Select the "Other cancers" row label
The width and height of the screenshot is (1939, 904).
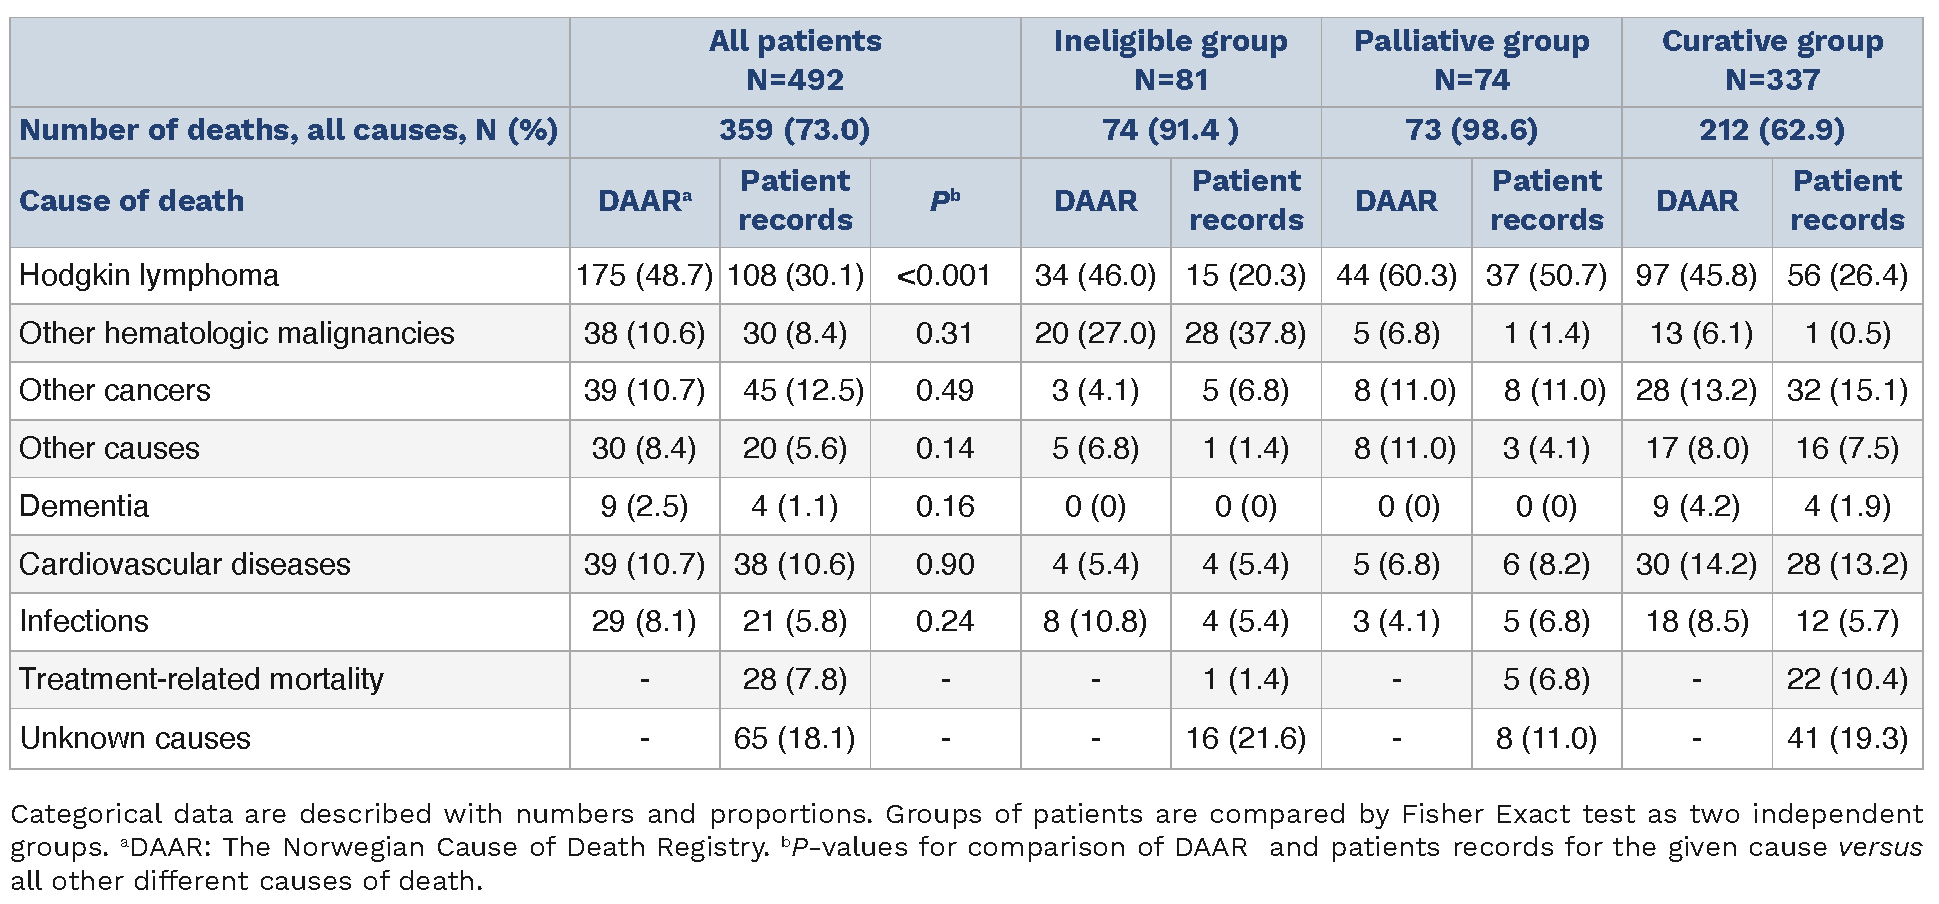[115, 390]
